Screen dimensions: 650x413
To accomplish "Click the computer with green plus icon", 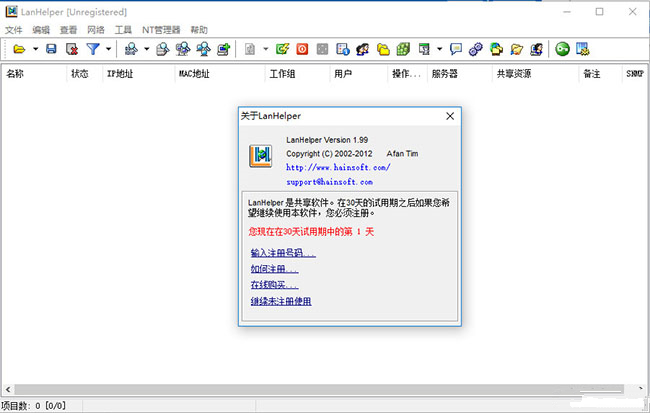I will [224, 49].
